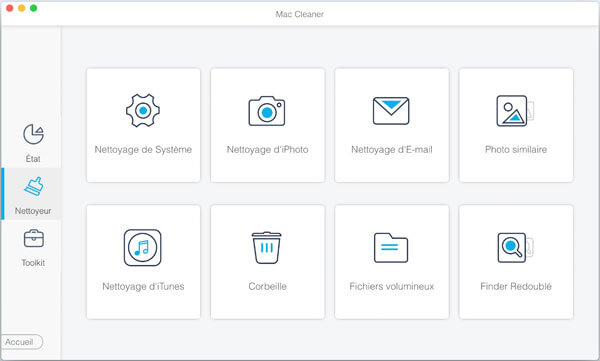Click the folder icon for large files
Viewport: 600px width, 361px height.
point(391,248)
